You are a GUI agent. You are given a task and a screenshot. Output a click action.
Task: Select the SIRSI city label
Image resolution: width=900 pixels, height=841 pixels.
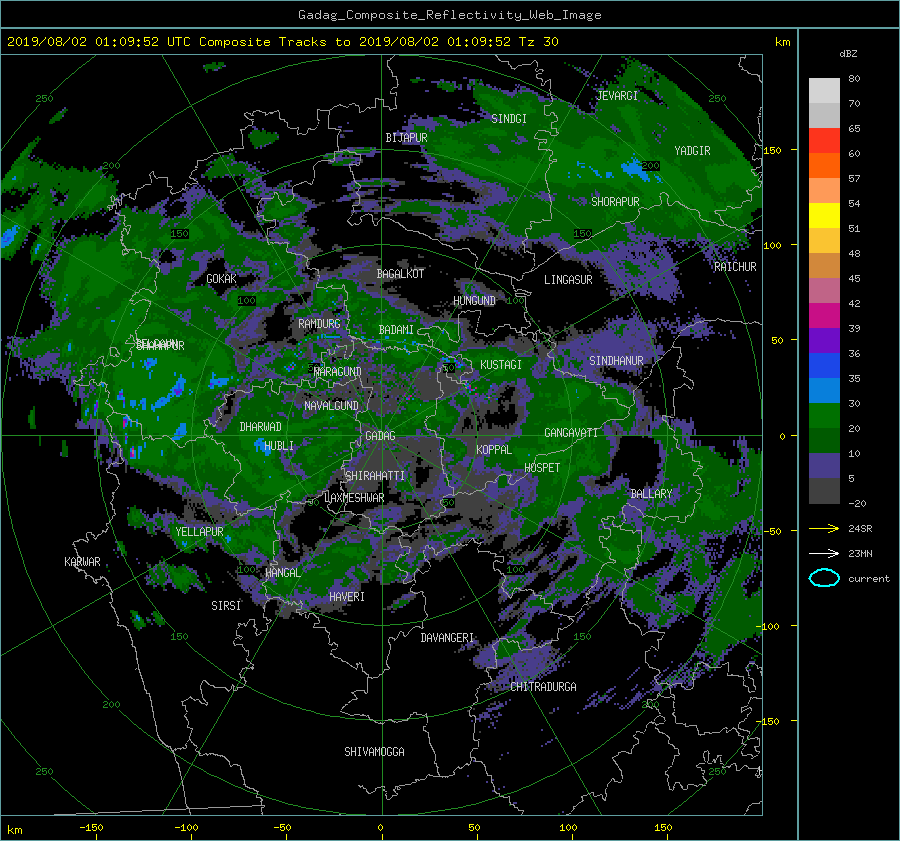click(226, 606)
